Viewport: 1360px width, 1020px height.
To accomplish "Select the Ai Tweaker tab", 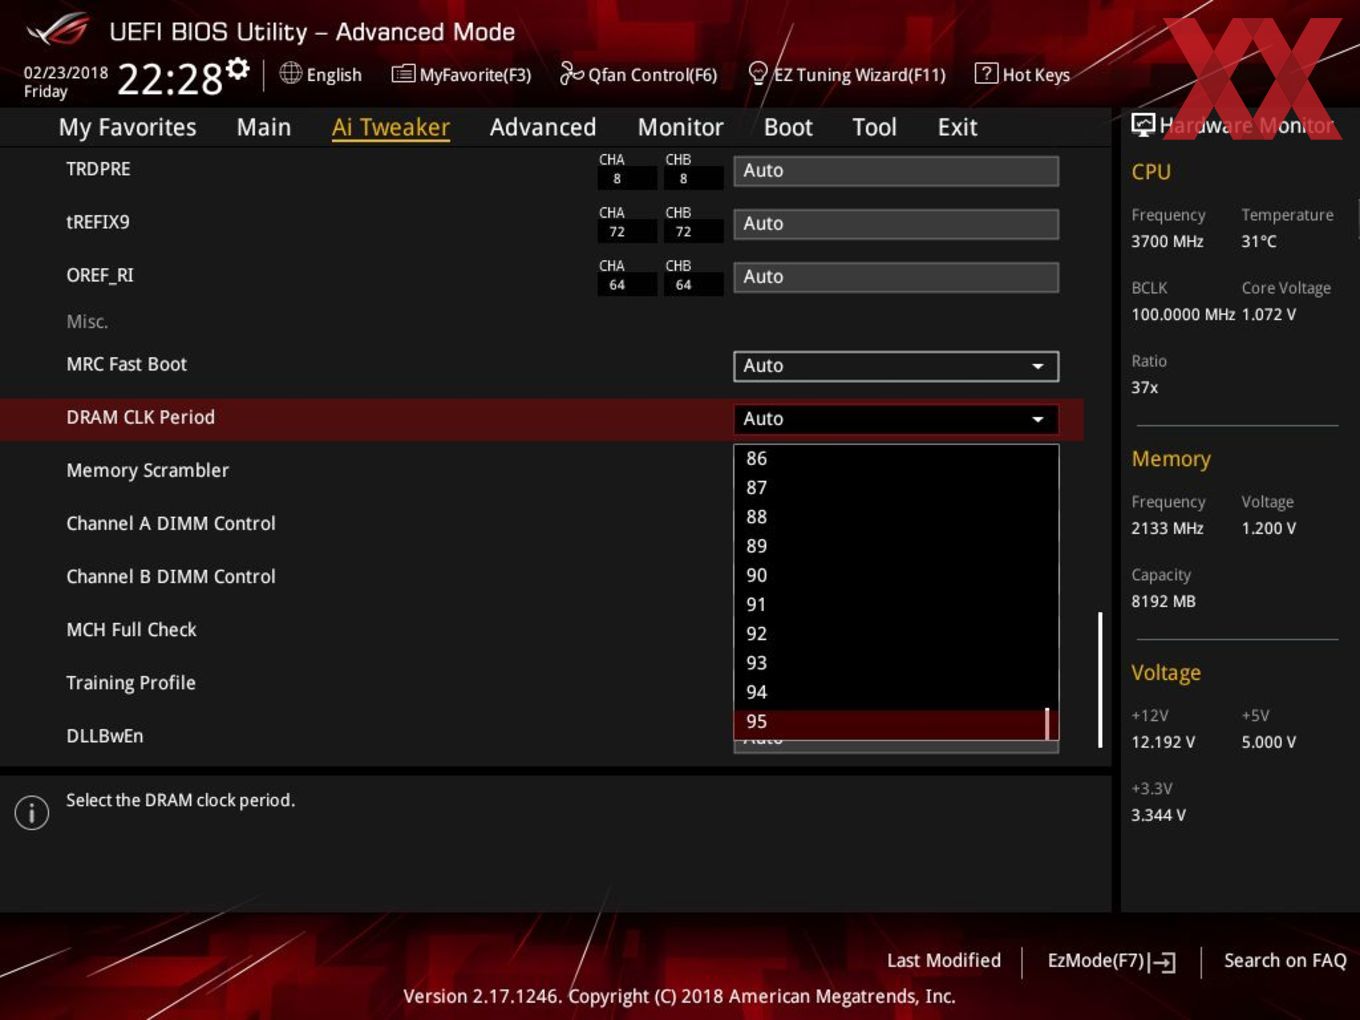I will point(391,127).
